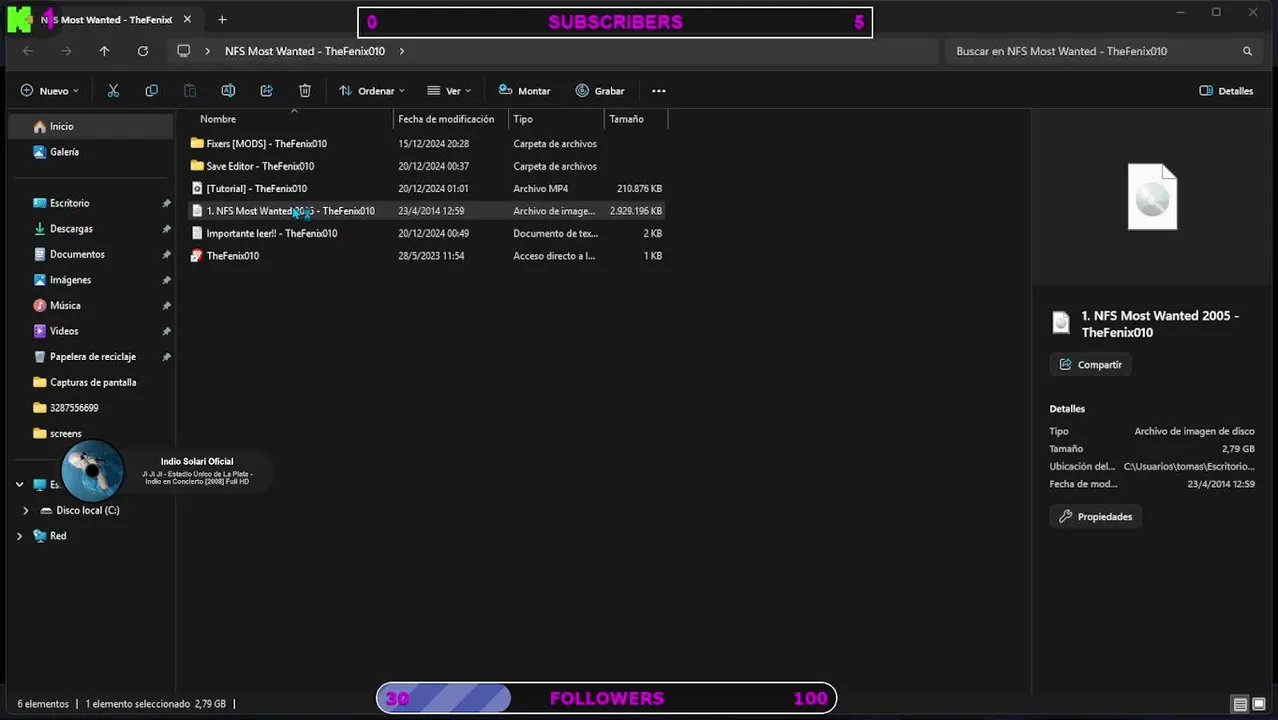Click the Delete trash icon in toolbar

pyautogui.click(x=305, y=91)
